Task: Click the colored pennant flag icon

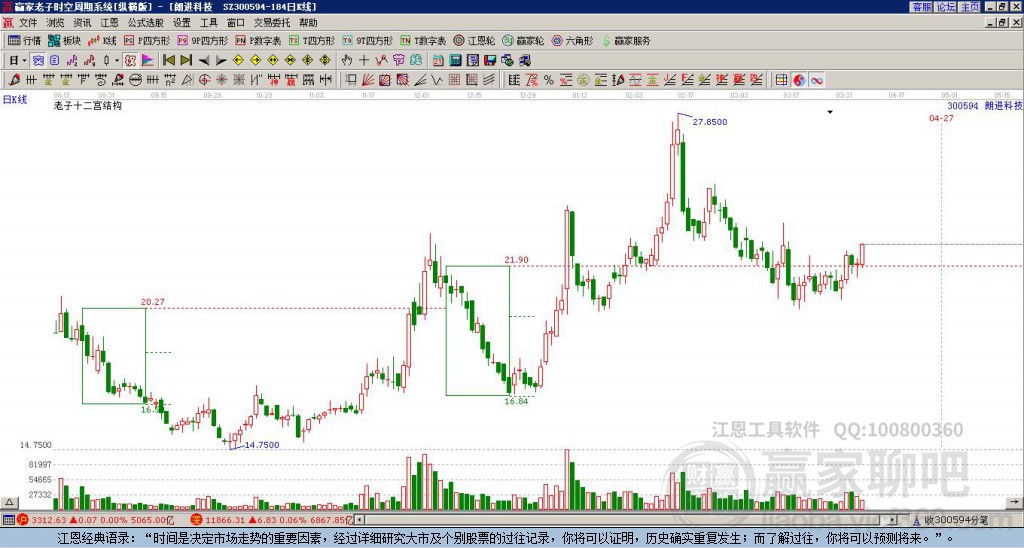Action: click(x=148, y=60)
